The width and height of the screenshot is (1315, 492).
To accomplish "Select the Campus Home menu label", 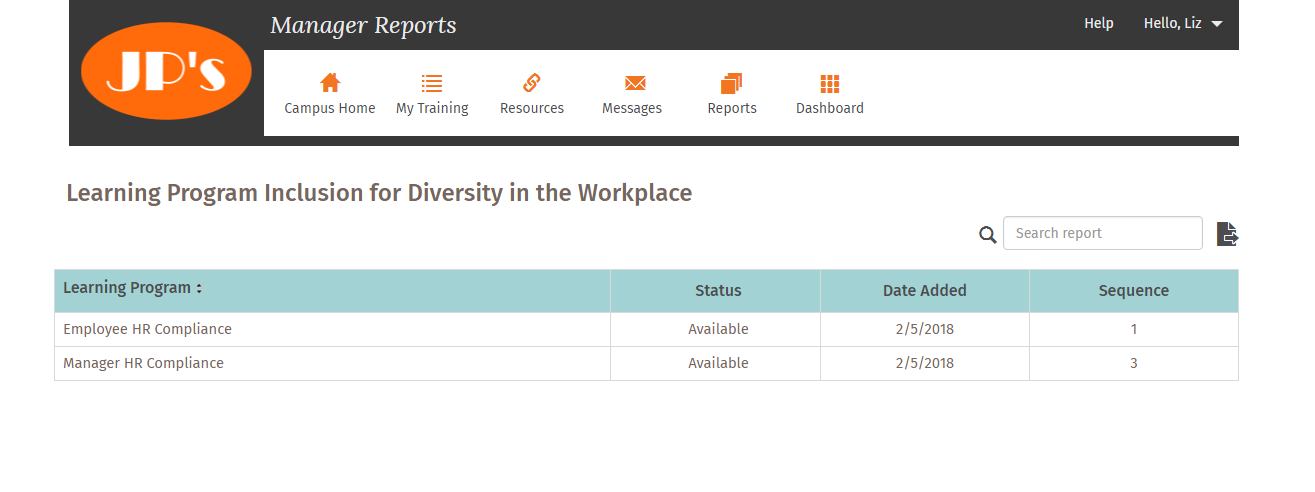I will coord(330,108).
